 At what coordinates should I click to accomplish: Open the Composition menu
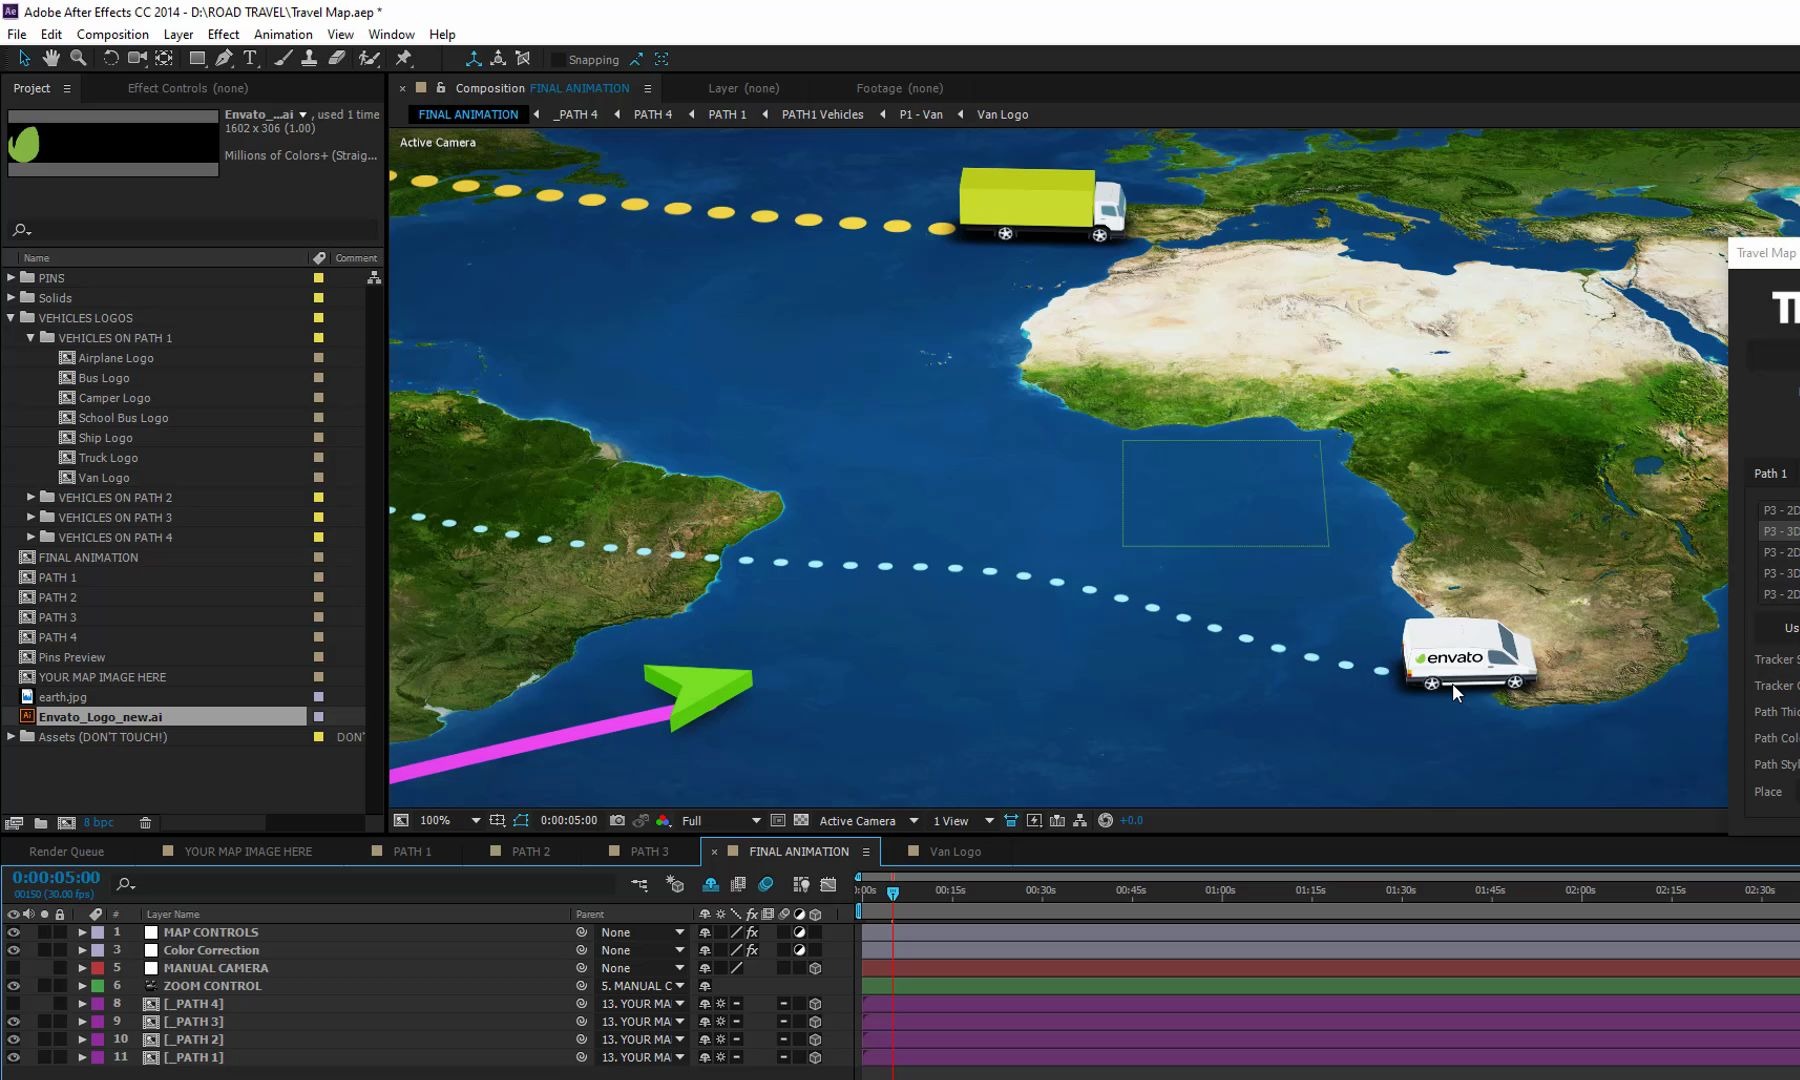112,34
